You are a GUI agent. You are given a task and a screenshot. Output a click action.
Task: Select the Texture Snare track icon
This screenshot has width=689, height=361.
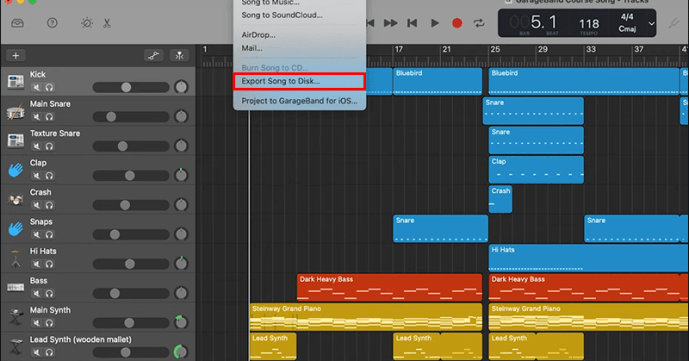tap(15, 140)
